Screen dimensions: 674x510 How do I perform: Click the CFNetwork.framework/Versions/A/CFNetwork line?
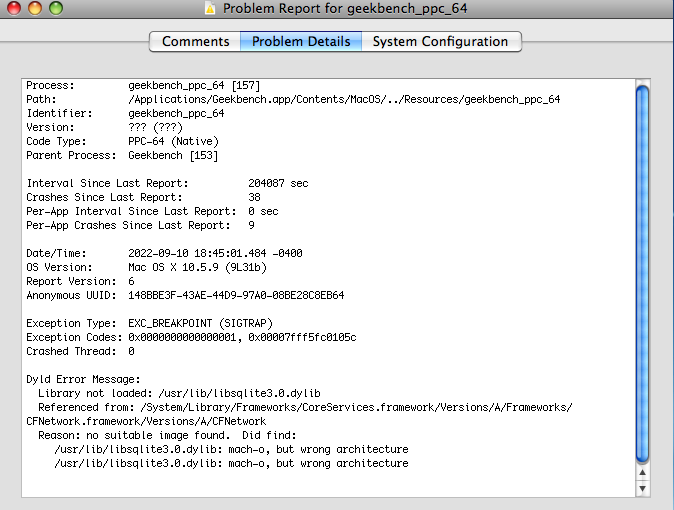coord(146,421)
